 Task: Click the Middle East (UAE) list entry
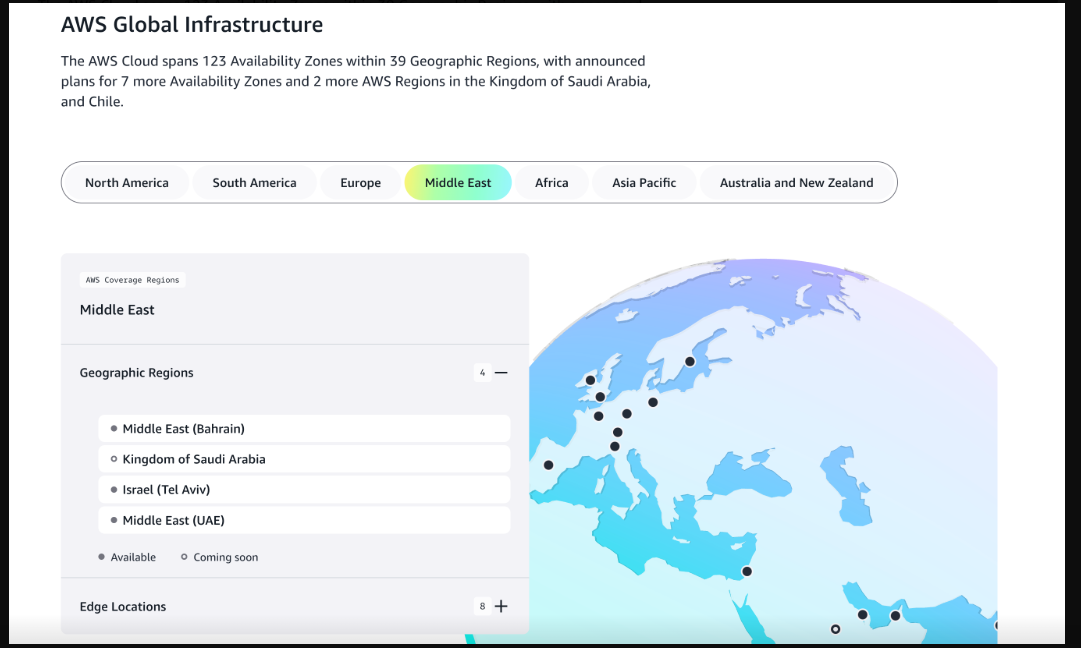pyautogui.click(x=173, y=520)
